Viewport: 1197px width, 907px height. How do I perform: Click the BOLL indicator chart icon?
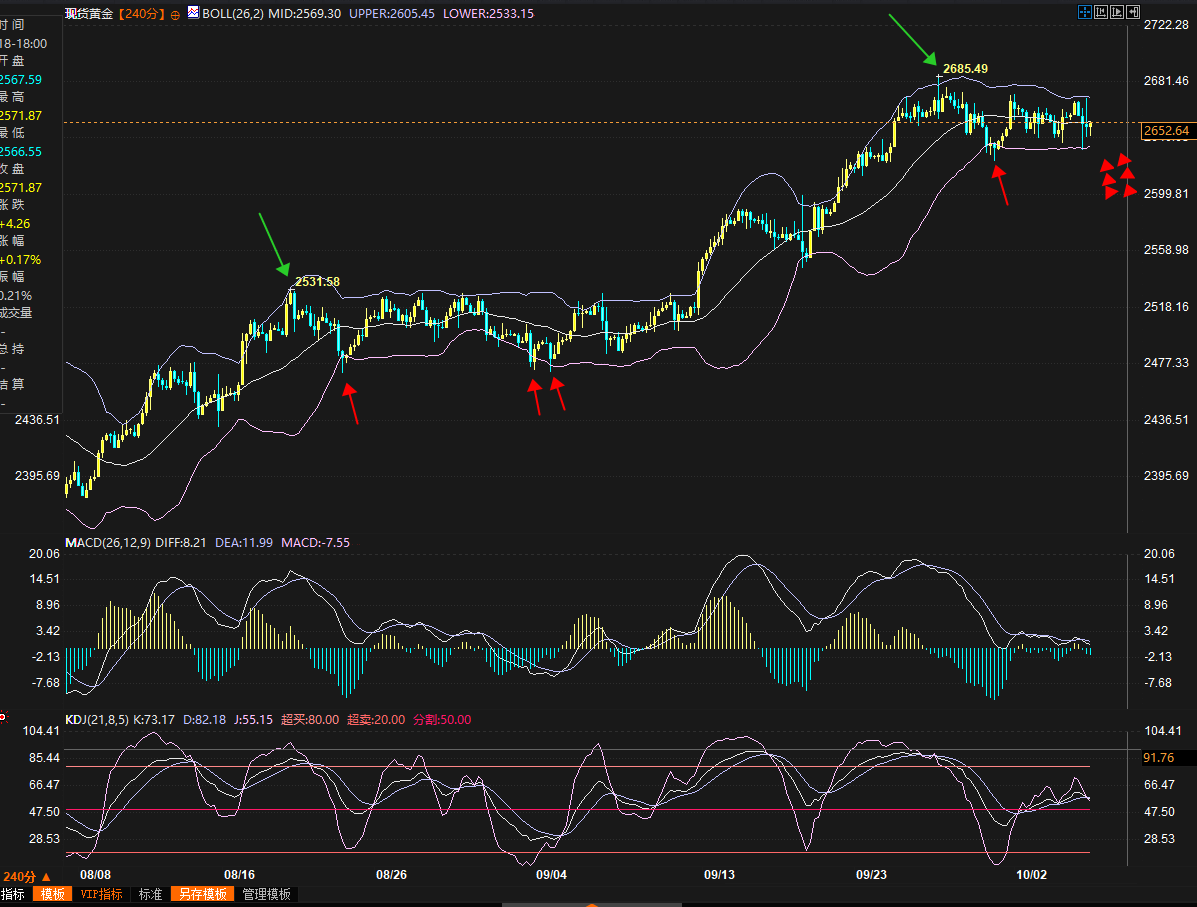(193, 13)
